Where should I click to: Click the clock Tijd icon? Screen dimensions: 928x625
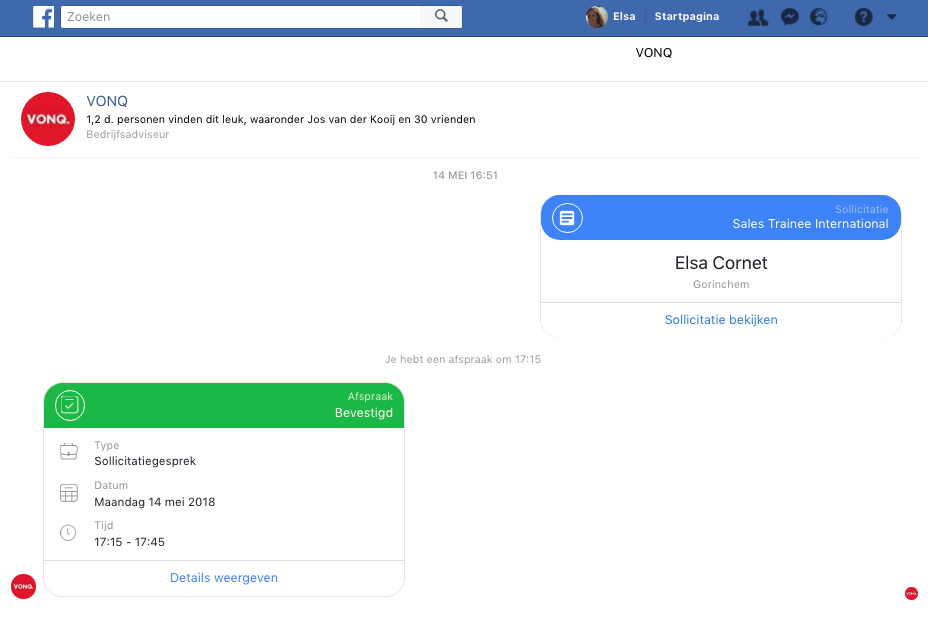coord(68,533)
